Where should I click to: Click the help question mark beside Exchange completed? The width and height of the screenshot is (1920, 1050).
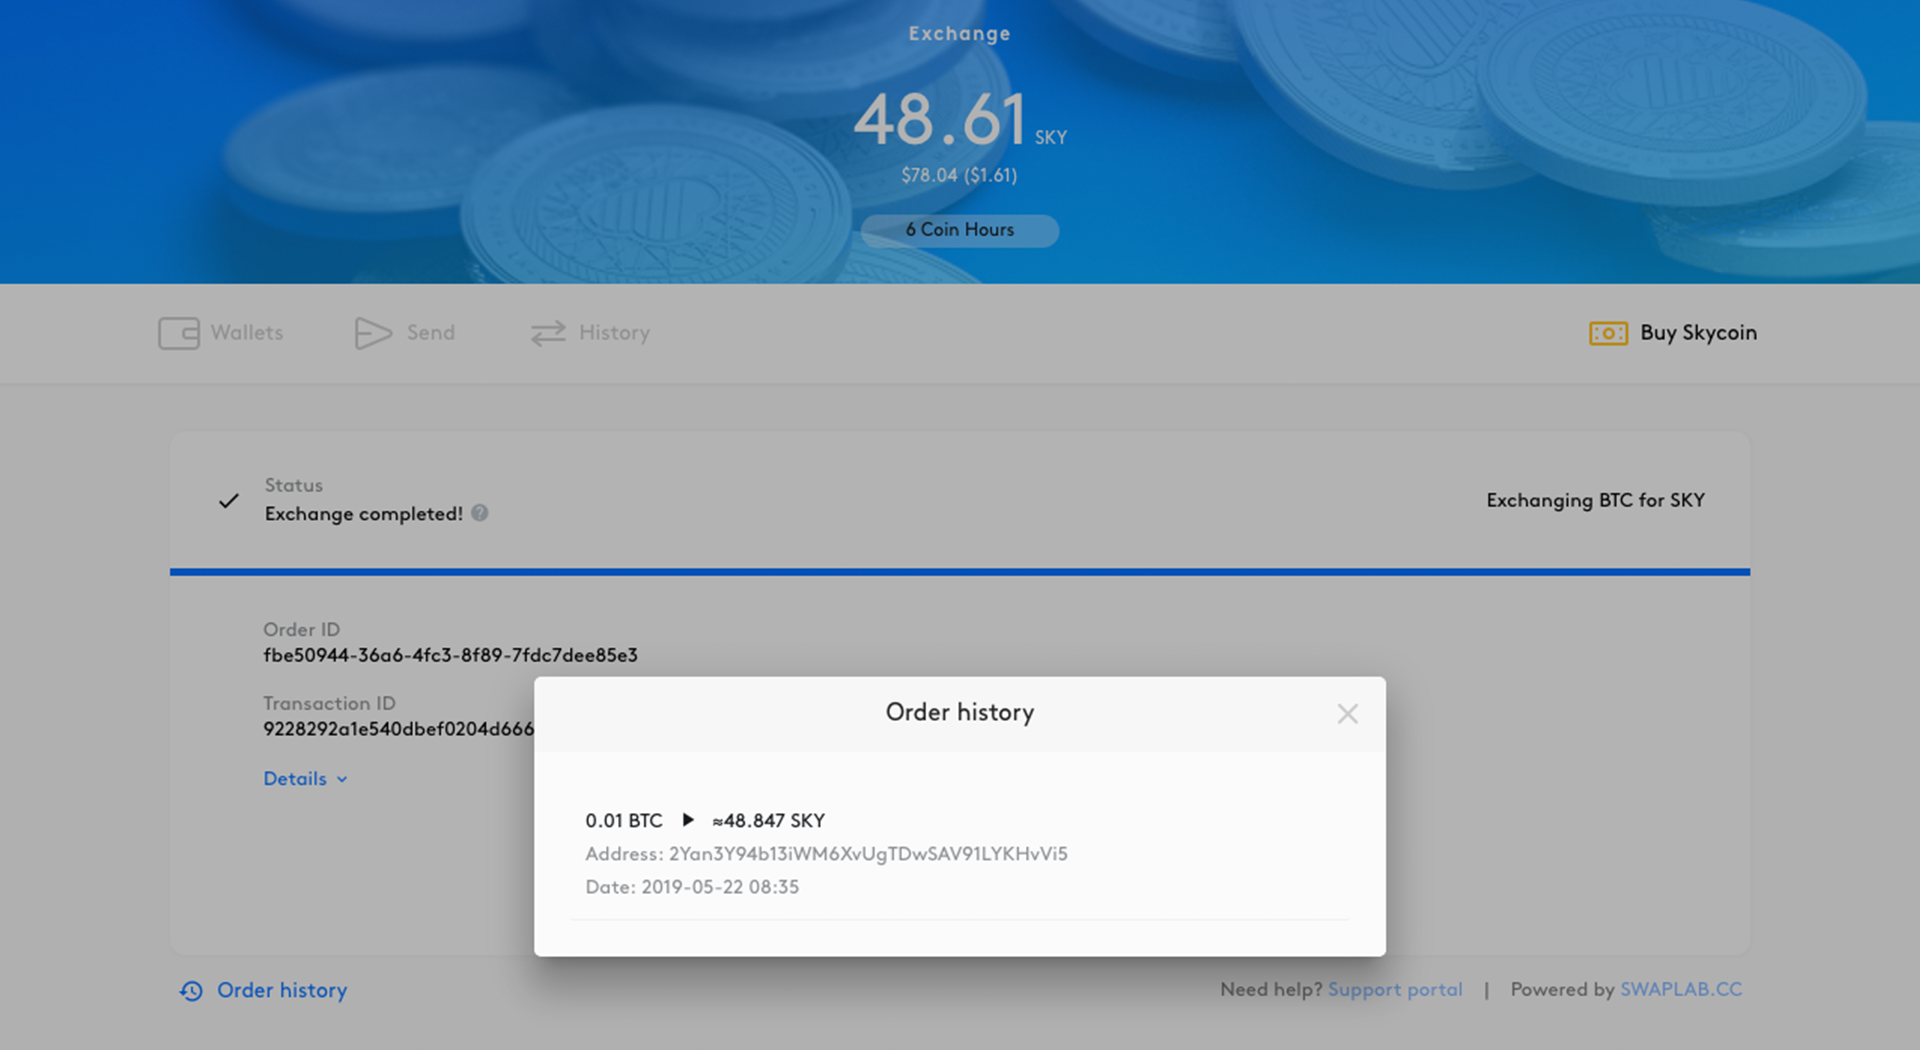479,513
